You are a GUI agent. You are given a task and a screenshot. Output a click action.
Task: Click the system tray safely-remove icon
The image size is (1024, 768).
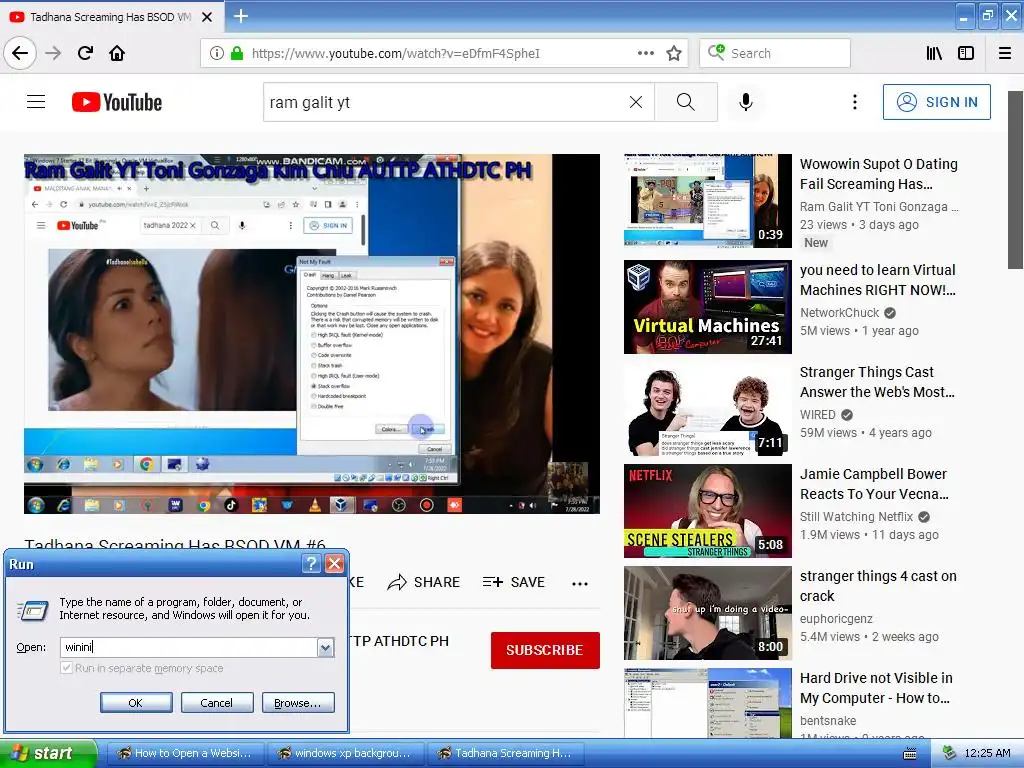(x=948, y=753)
